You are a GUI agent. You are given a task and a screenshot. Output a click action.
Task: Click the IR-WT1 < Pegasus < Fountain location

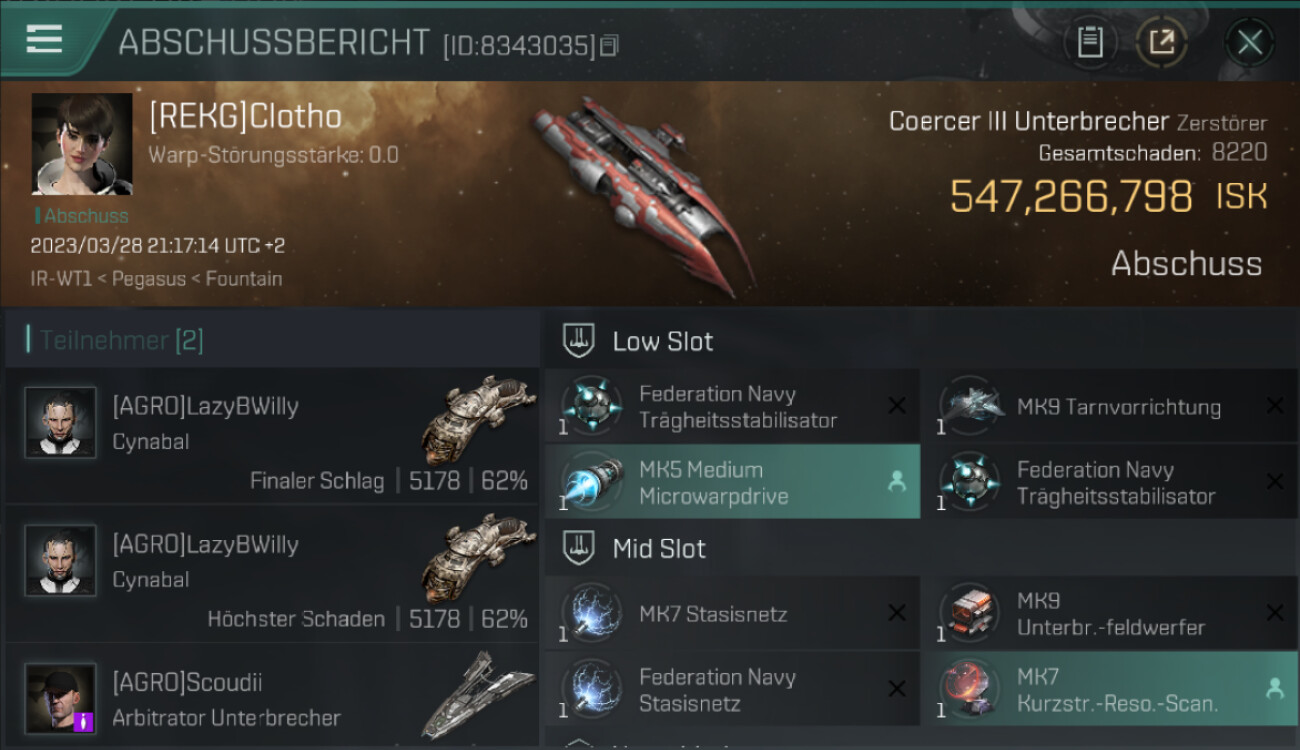(x=157, y=279)
